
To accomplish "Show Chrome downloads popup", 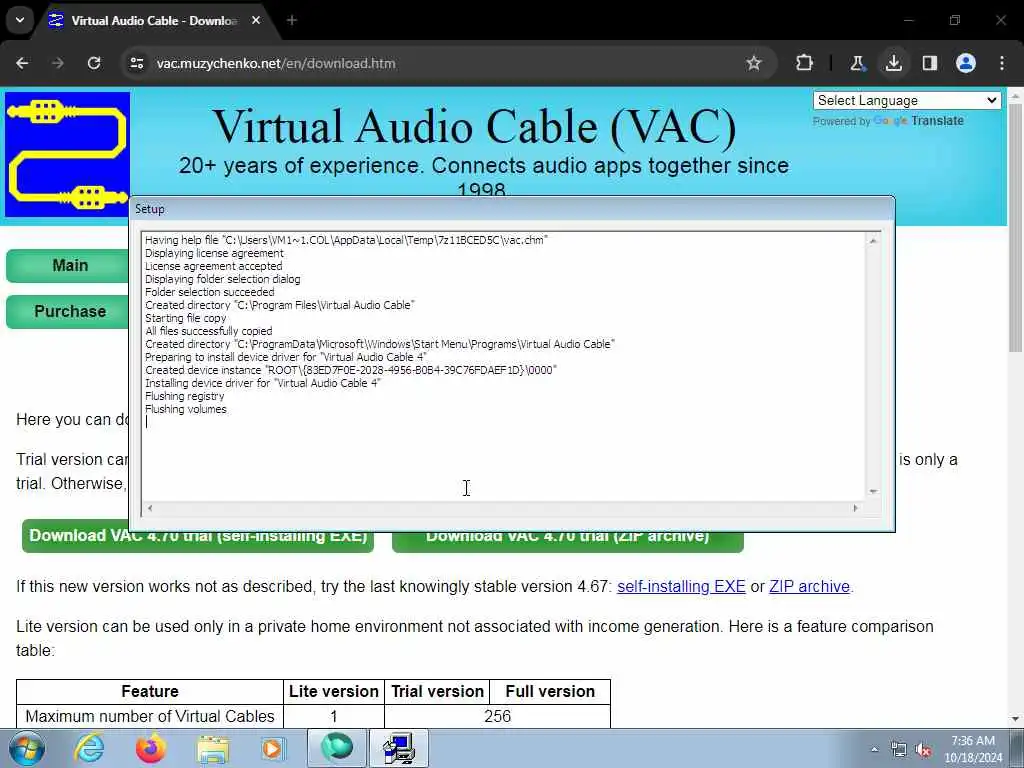I will coord(893,63).
